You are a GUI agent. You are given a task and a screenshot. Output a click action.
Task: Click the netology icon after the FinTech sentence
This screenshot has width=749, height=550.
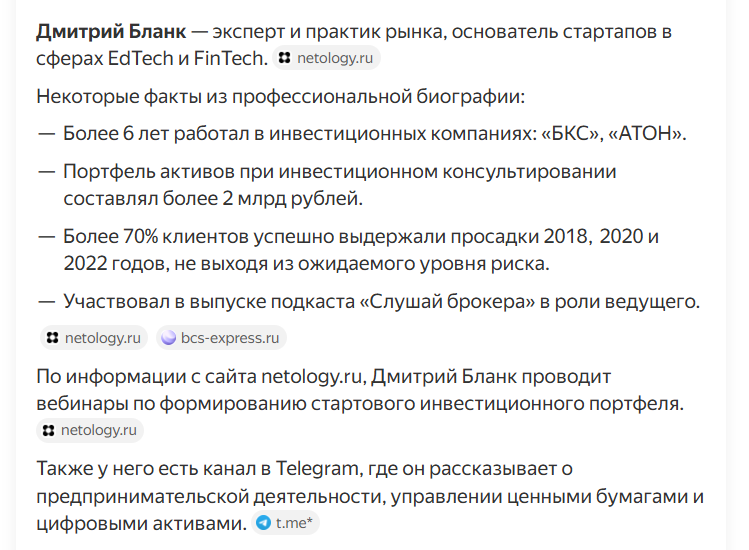pyautogui.click(x=285, y=59)
